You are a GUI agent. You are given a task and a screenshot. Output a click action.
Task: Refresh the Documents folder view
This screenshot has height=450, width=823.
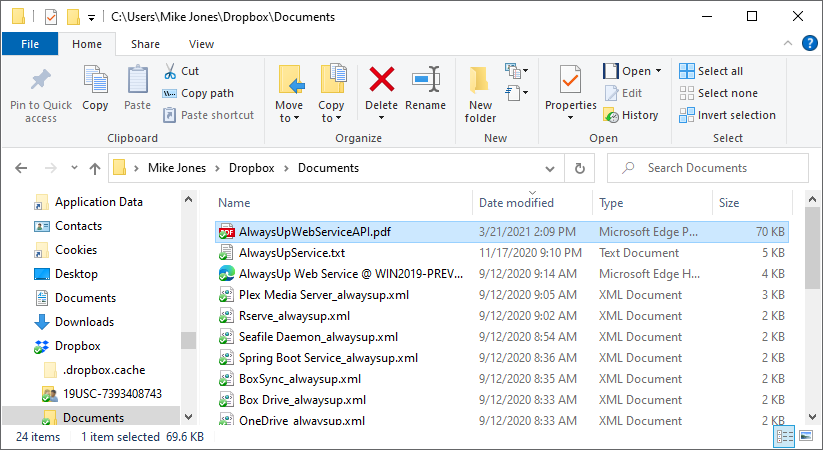[x=579, y=168]
